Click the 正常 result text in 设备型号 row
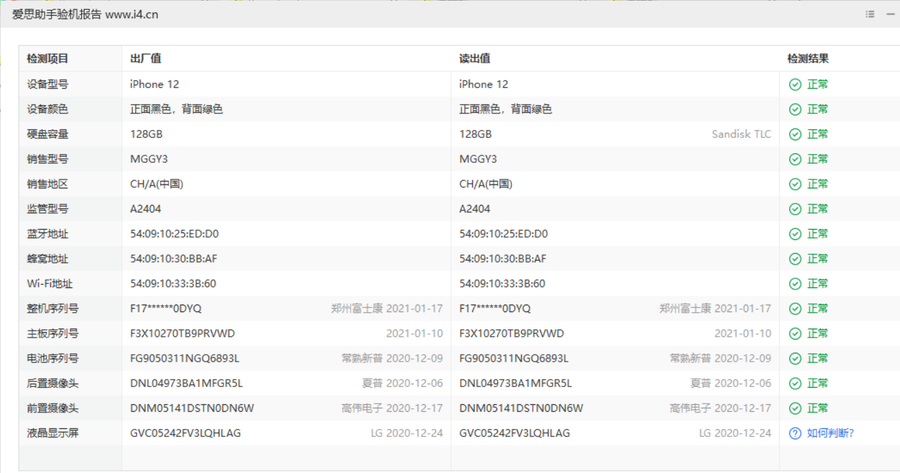The width and height of the screenshot is (900, 473). coord(817,84)
